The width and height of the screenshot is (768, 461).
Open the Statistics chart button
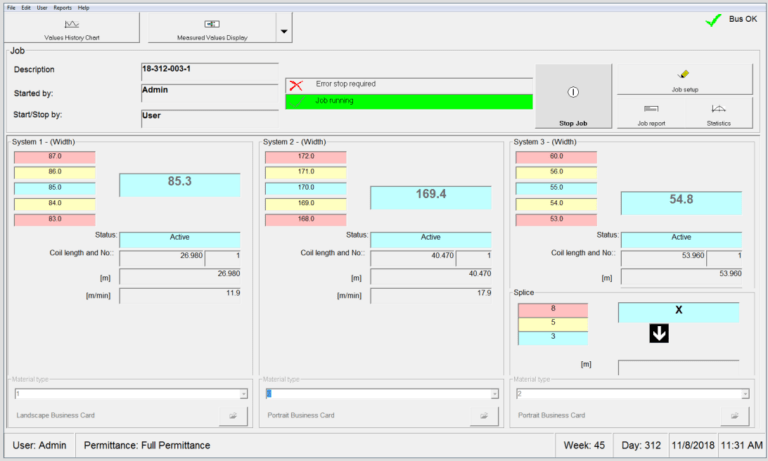coord(718,113)
